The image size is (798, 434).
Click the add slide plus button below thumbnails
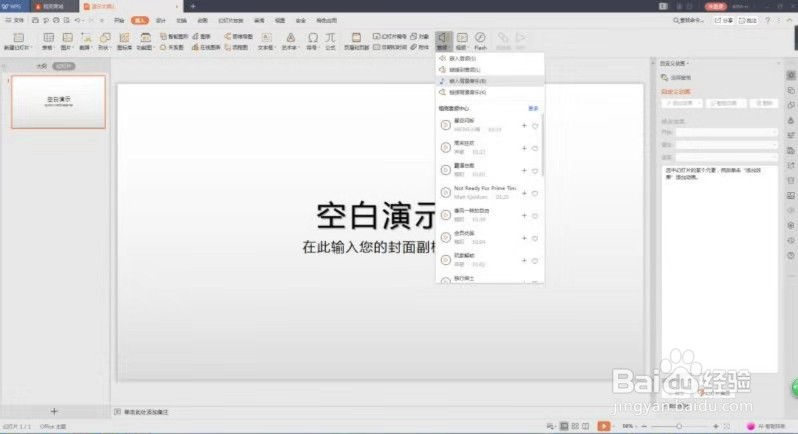(54, 411)
